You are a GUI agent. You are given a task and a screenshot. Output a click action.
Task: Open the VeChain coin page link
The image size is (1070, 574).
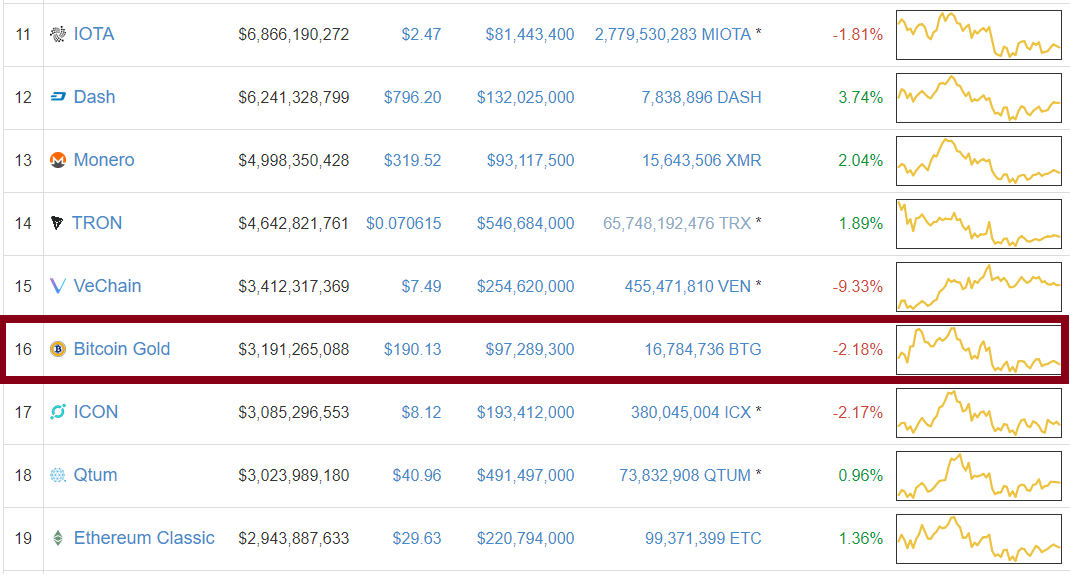tap(107, 286)
